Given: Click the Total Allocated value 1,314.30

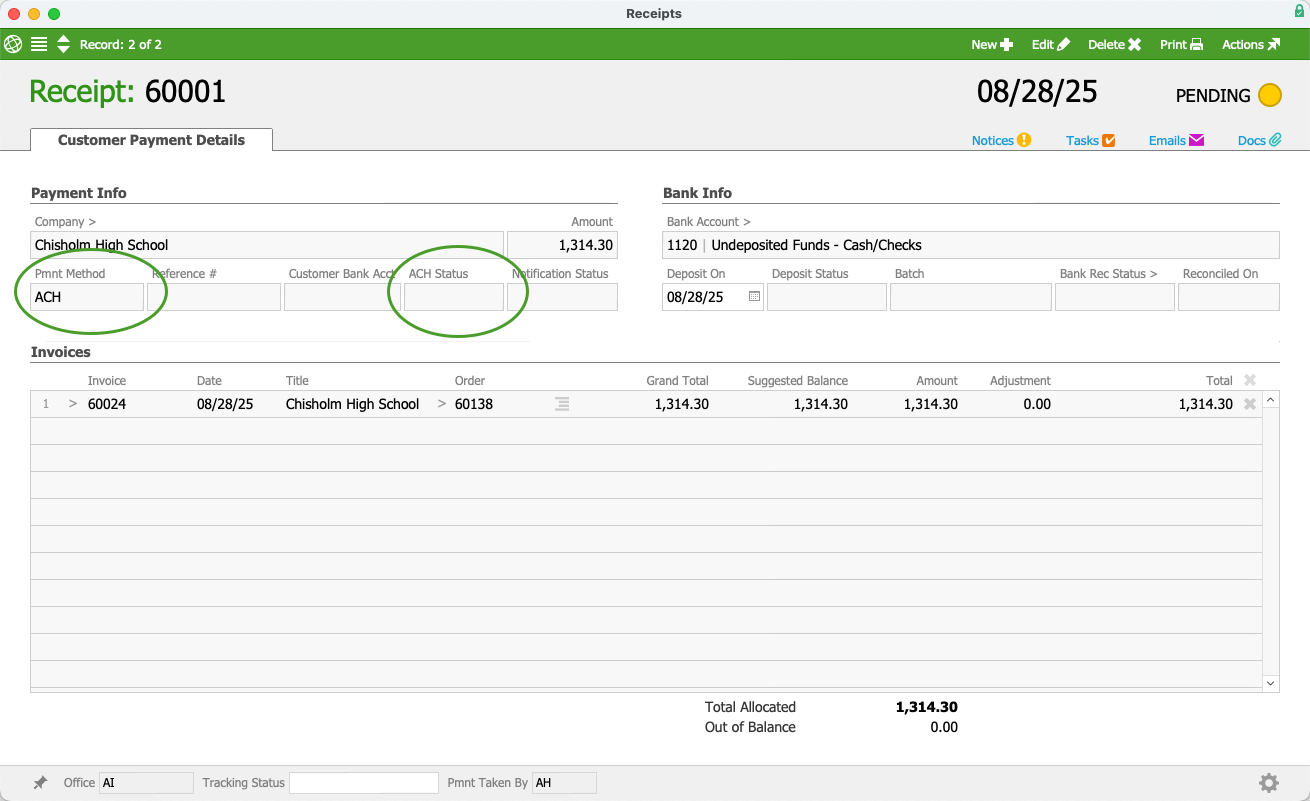Looking at the screenshot, I should click(927, 707).
